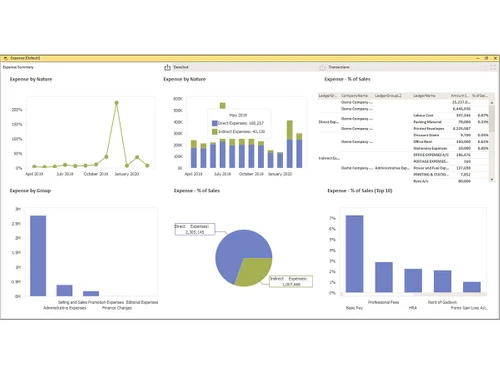Click the Finance Charges axis label
Image resolution: width=500 pixels, height=375 pixels.
click(117, 308)
